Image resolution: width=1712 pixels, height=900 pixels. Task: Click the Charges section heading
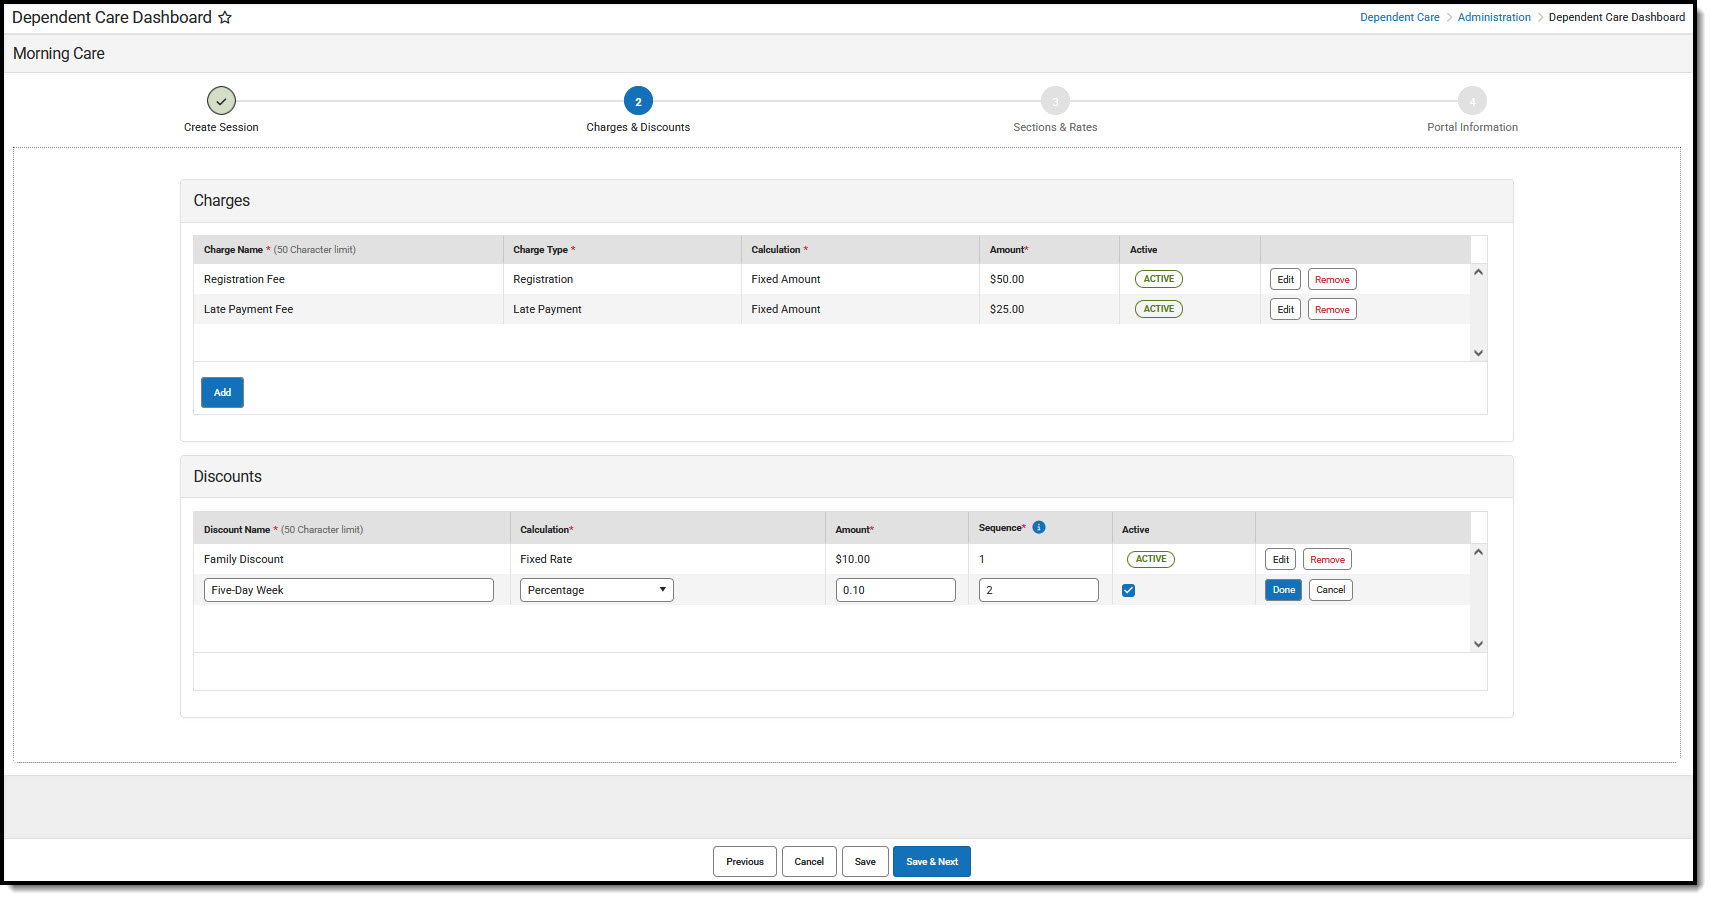click(x=222, y=201)
